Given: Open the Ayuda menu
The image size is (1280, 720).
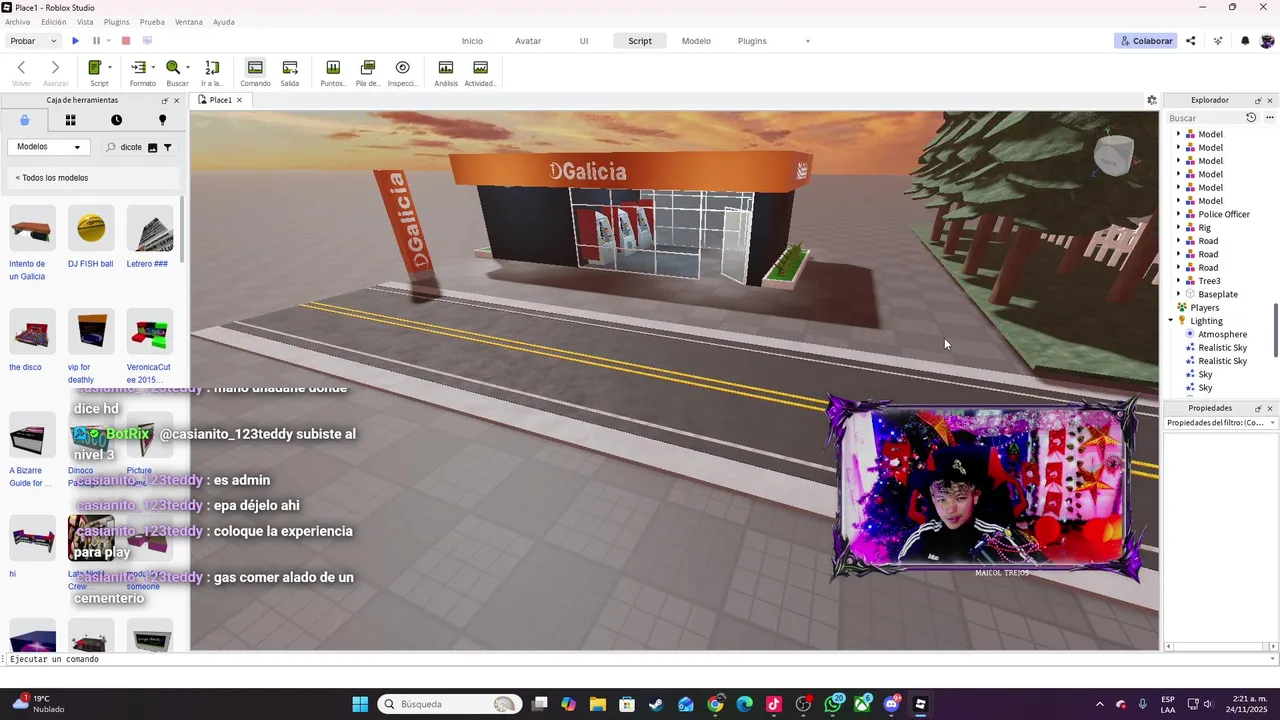Looking at the screenshot, I should click(x=224, y=22).
